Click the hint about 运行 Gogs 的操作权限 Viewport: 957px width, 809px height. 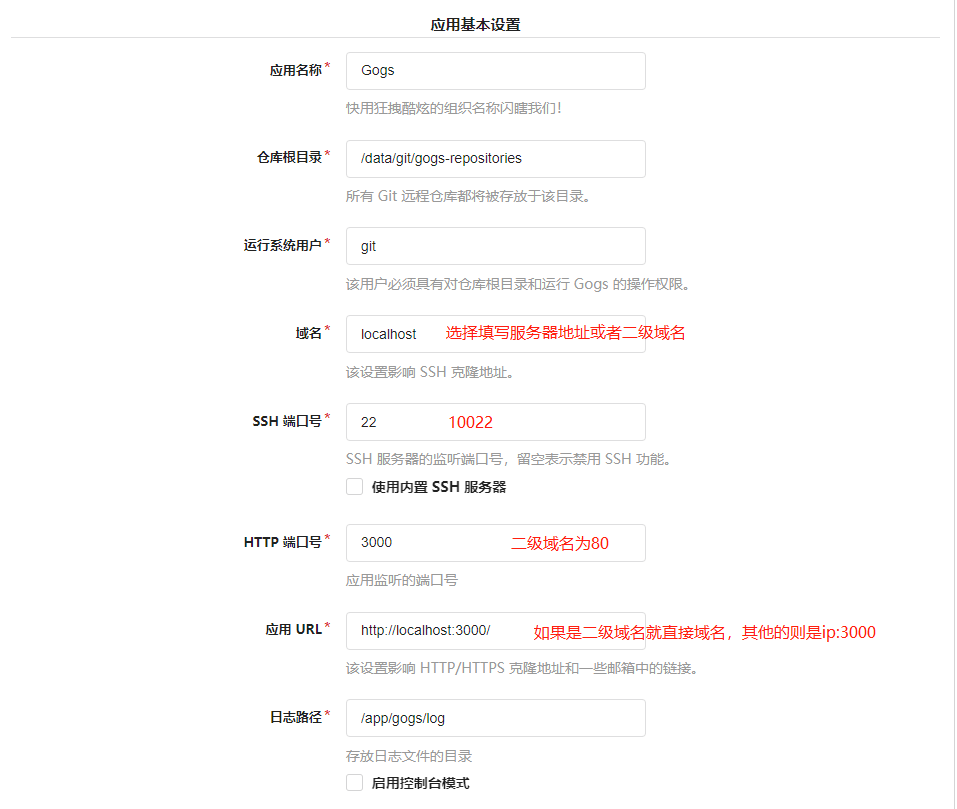(x=518, y=284)
